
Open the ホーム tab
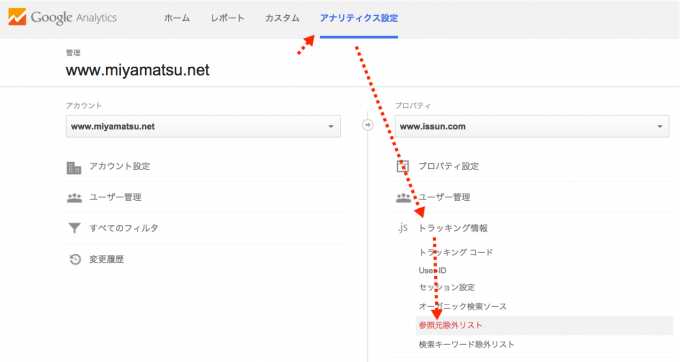tap(177, 18)
